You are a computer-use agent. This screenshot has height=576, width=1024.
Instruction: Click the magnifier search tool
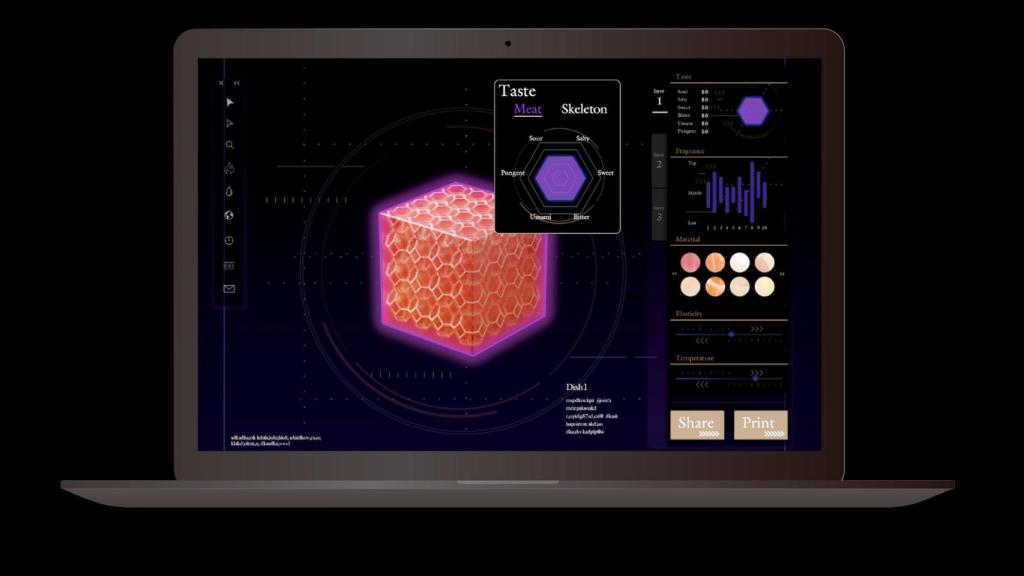pyautogui.click(x=229, y=145)
